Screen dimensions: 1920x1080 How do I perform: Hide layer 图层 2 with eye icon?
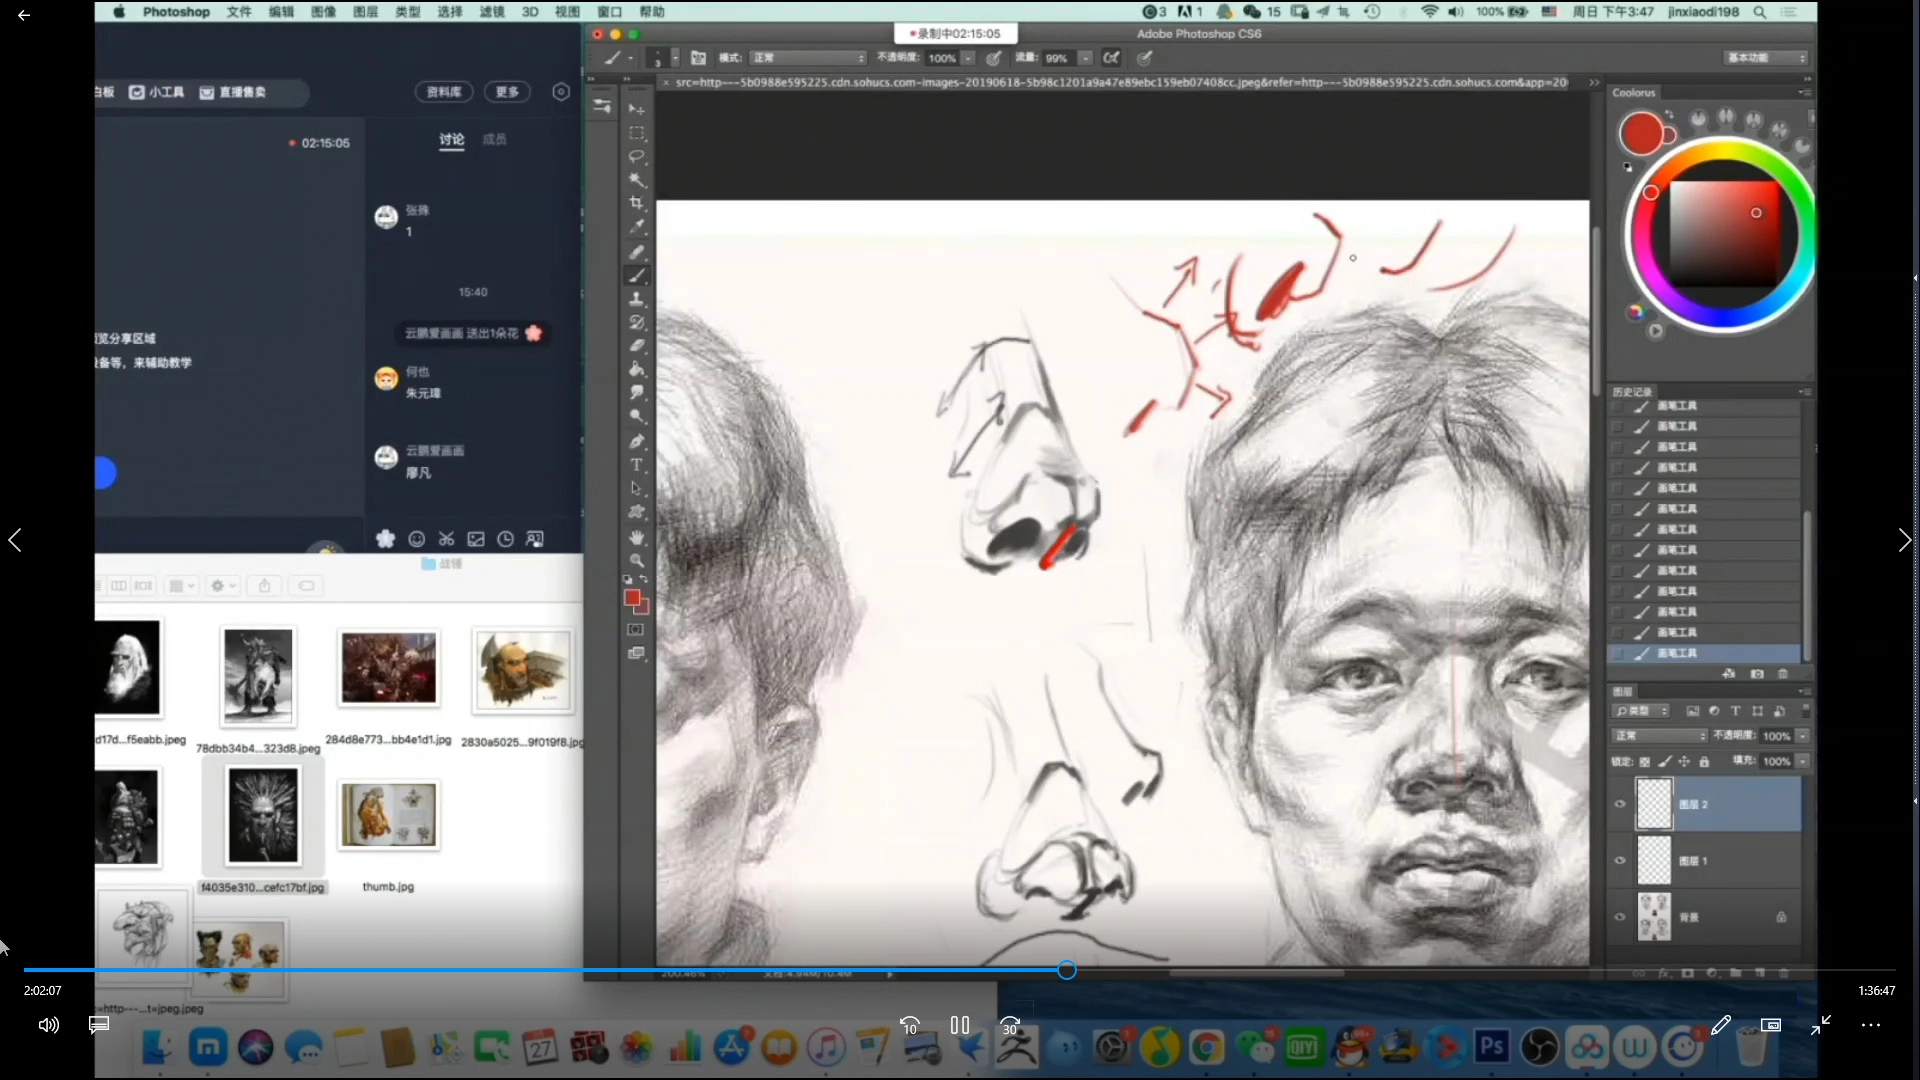coord(1620,804)
